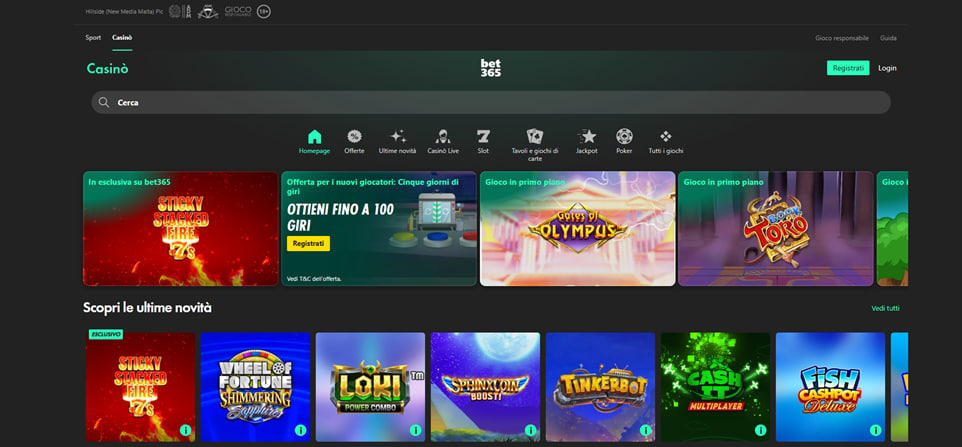Select the Slot seven icon
The image size is (962, 447).
tap(483, 136)
